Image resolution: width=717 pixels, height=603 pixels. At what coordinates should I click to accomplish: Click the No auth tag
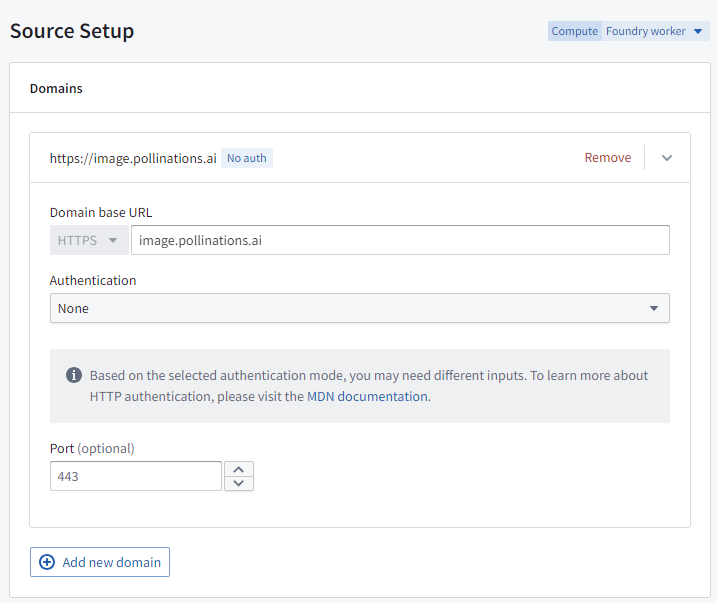pyautogui.click(x=246, y=158)
